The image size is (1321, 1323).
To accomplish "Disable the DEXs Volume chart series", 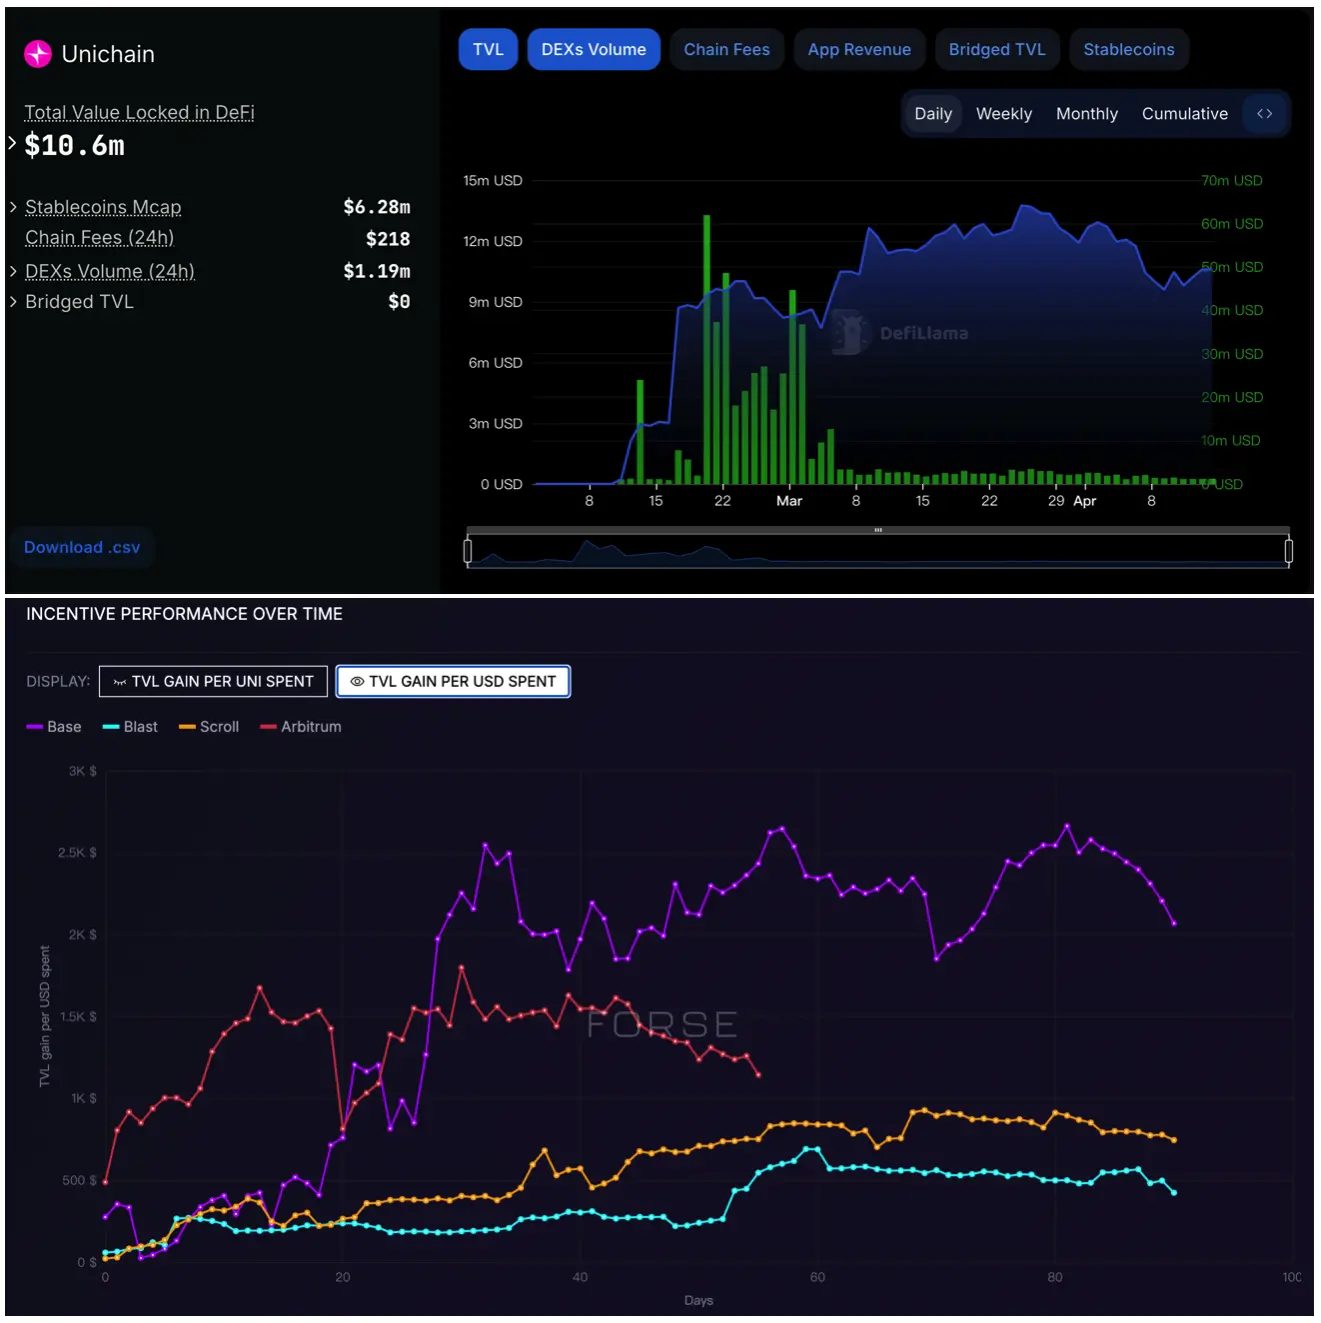I will coord(593,50).
